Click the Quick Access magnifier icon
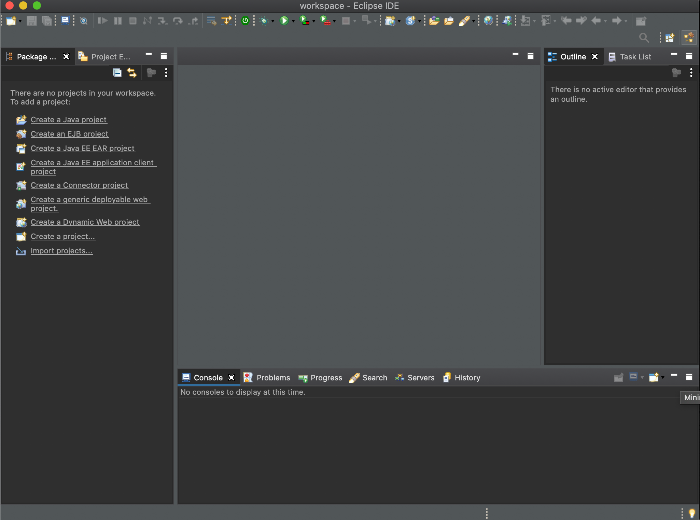 [x=644, y=38]
